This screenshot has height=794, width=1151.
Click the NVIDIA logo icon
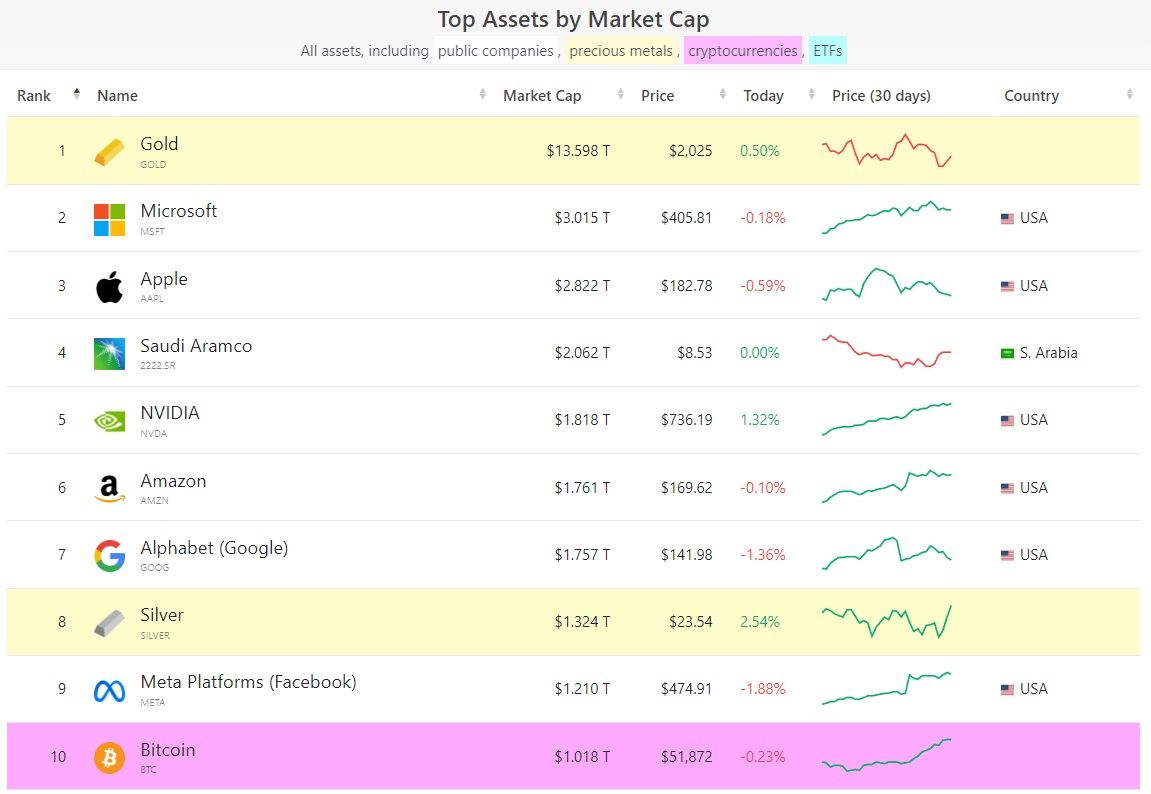[x=109, y=421]
